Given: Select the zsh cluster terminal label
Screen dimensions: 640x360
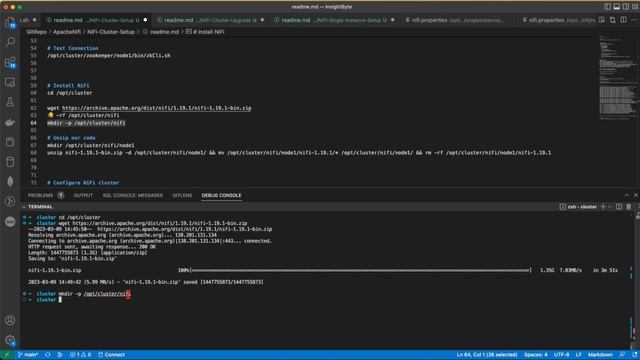Looking at the screenshot, I should point(578,207).
